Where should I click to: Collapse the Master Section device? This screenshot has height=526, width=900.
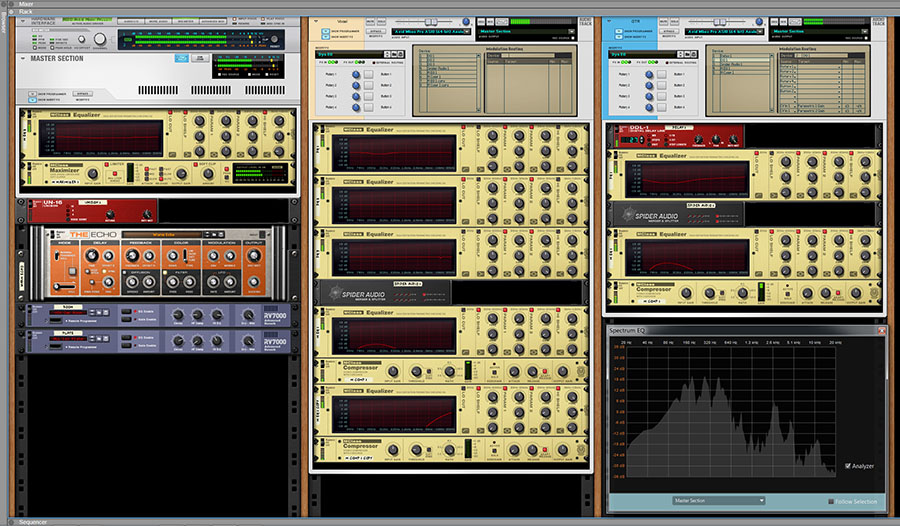click(23, 59)
